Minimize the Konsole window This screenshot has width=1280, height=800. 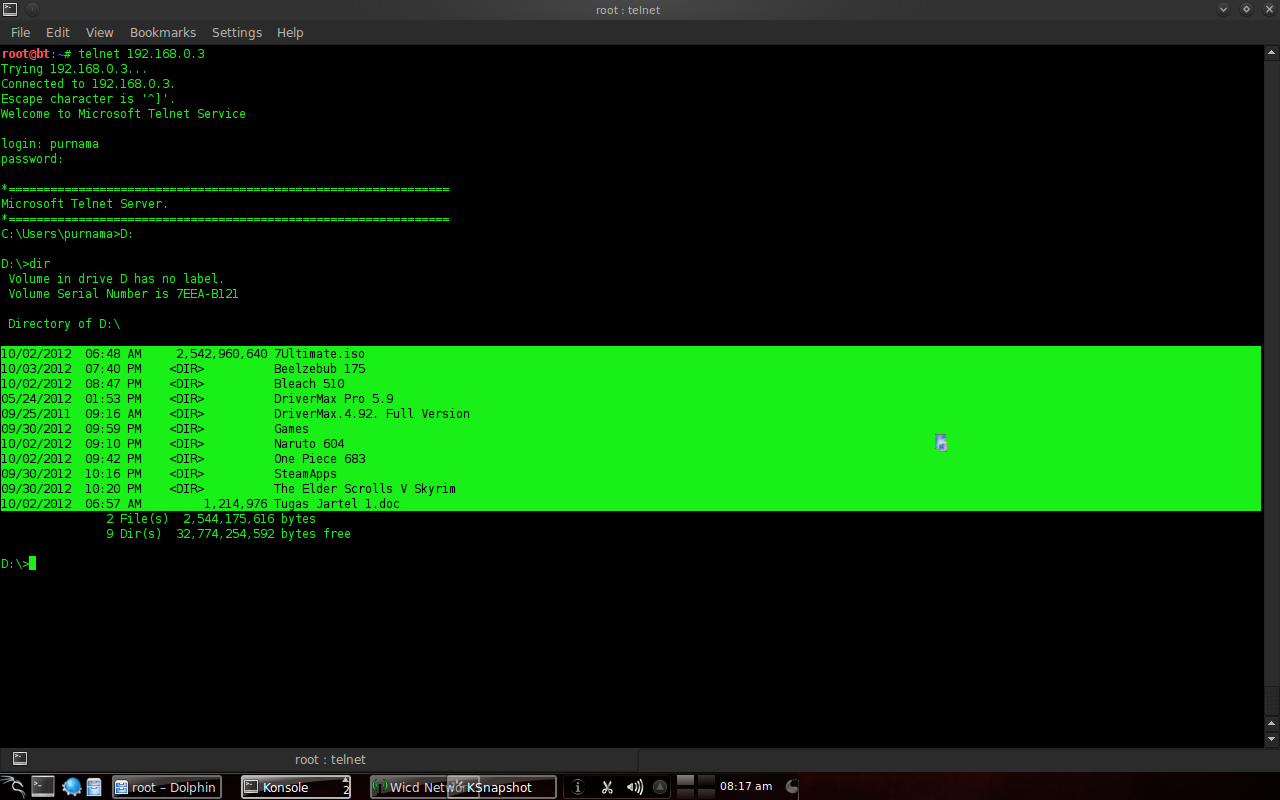pos(1224,9)
